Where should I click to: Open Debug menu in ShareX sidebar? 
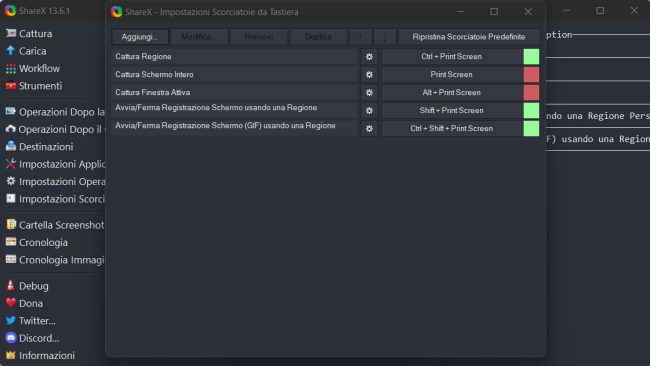[34, 286]
